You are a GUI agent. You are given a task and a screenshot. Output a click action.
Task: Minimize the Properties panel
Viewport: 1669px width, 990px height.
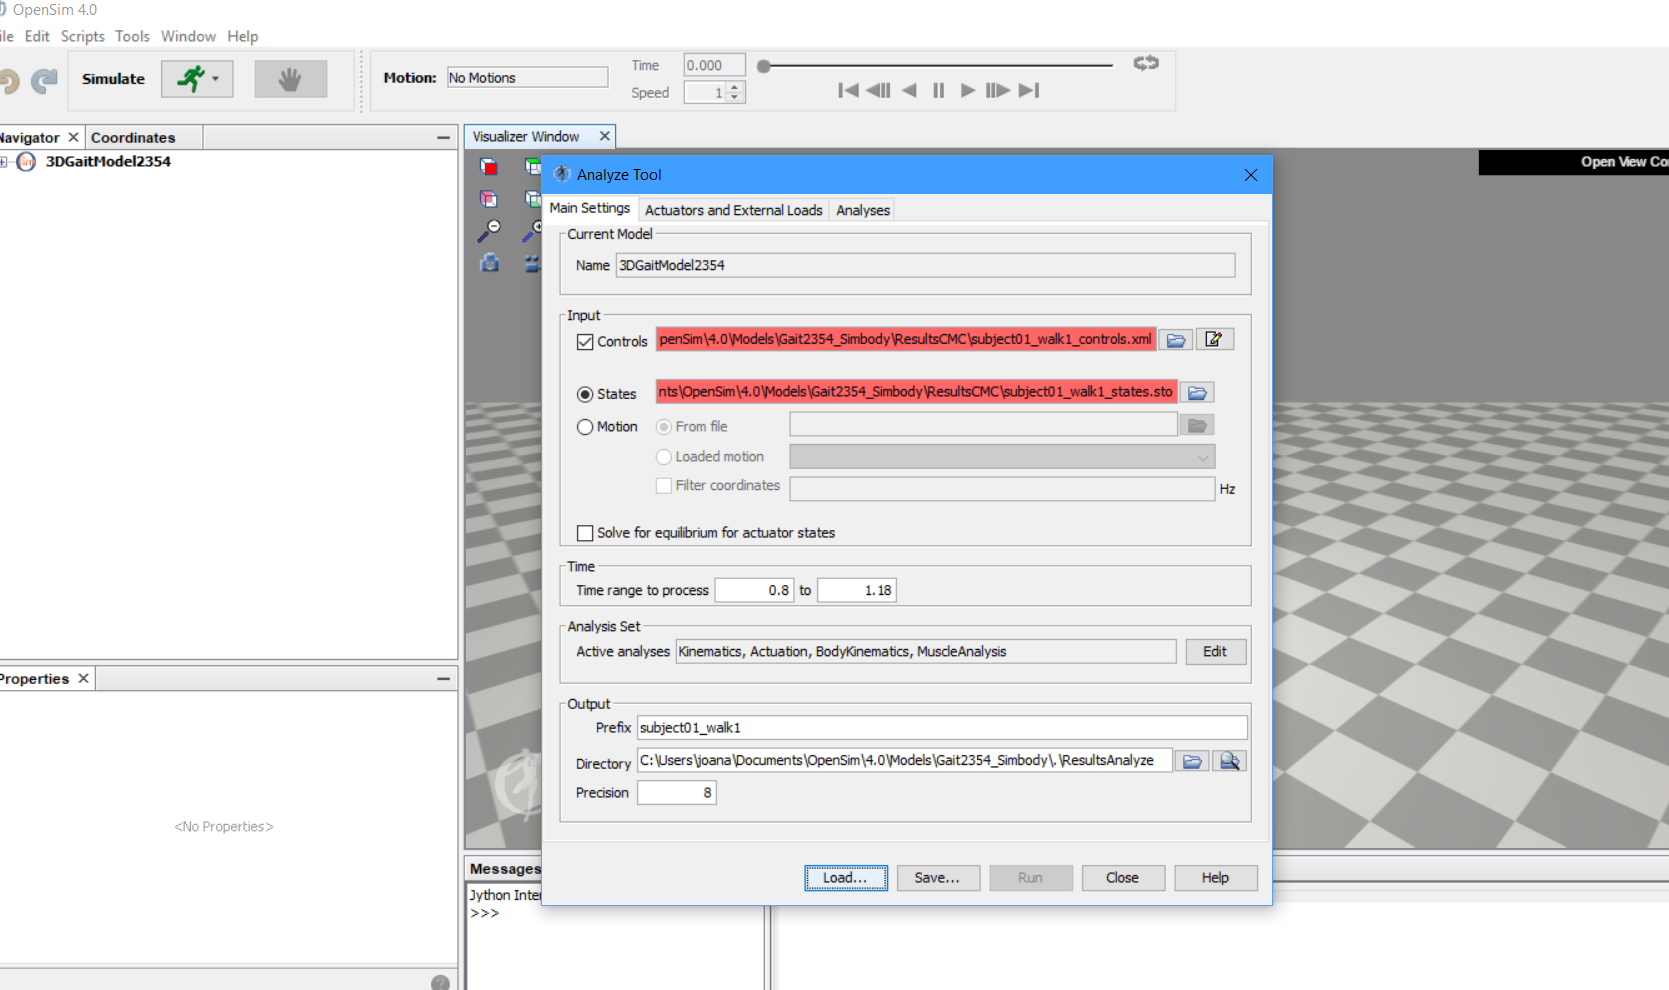(443, 678)
